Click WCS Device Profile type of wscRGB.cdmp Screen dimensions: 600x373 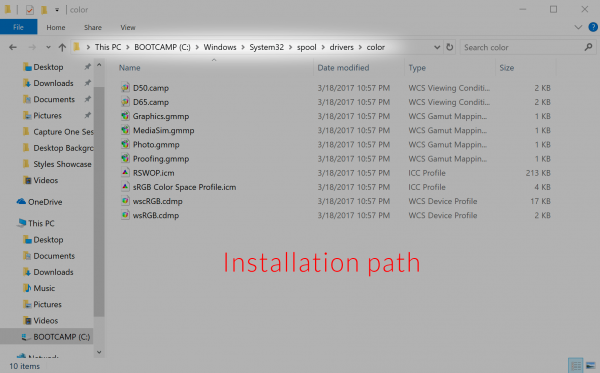443,201
